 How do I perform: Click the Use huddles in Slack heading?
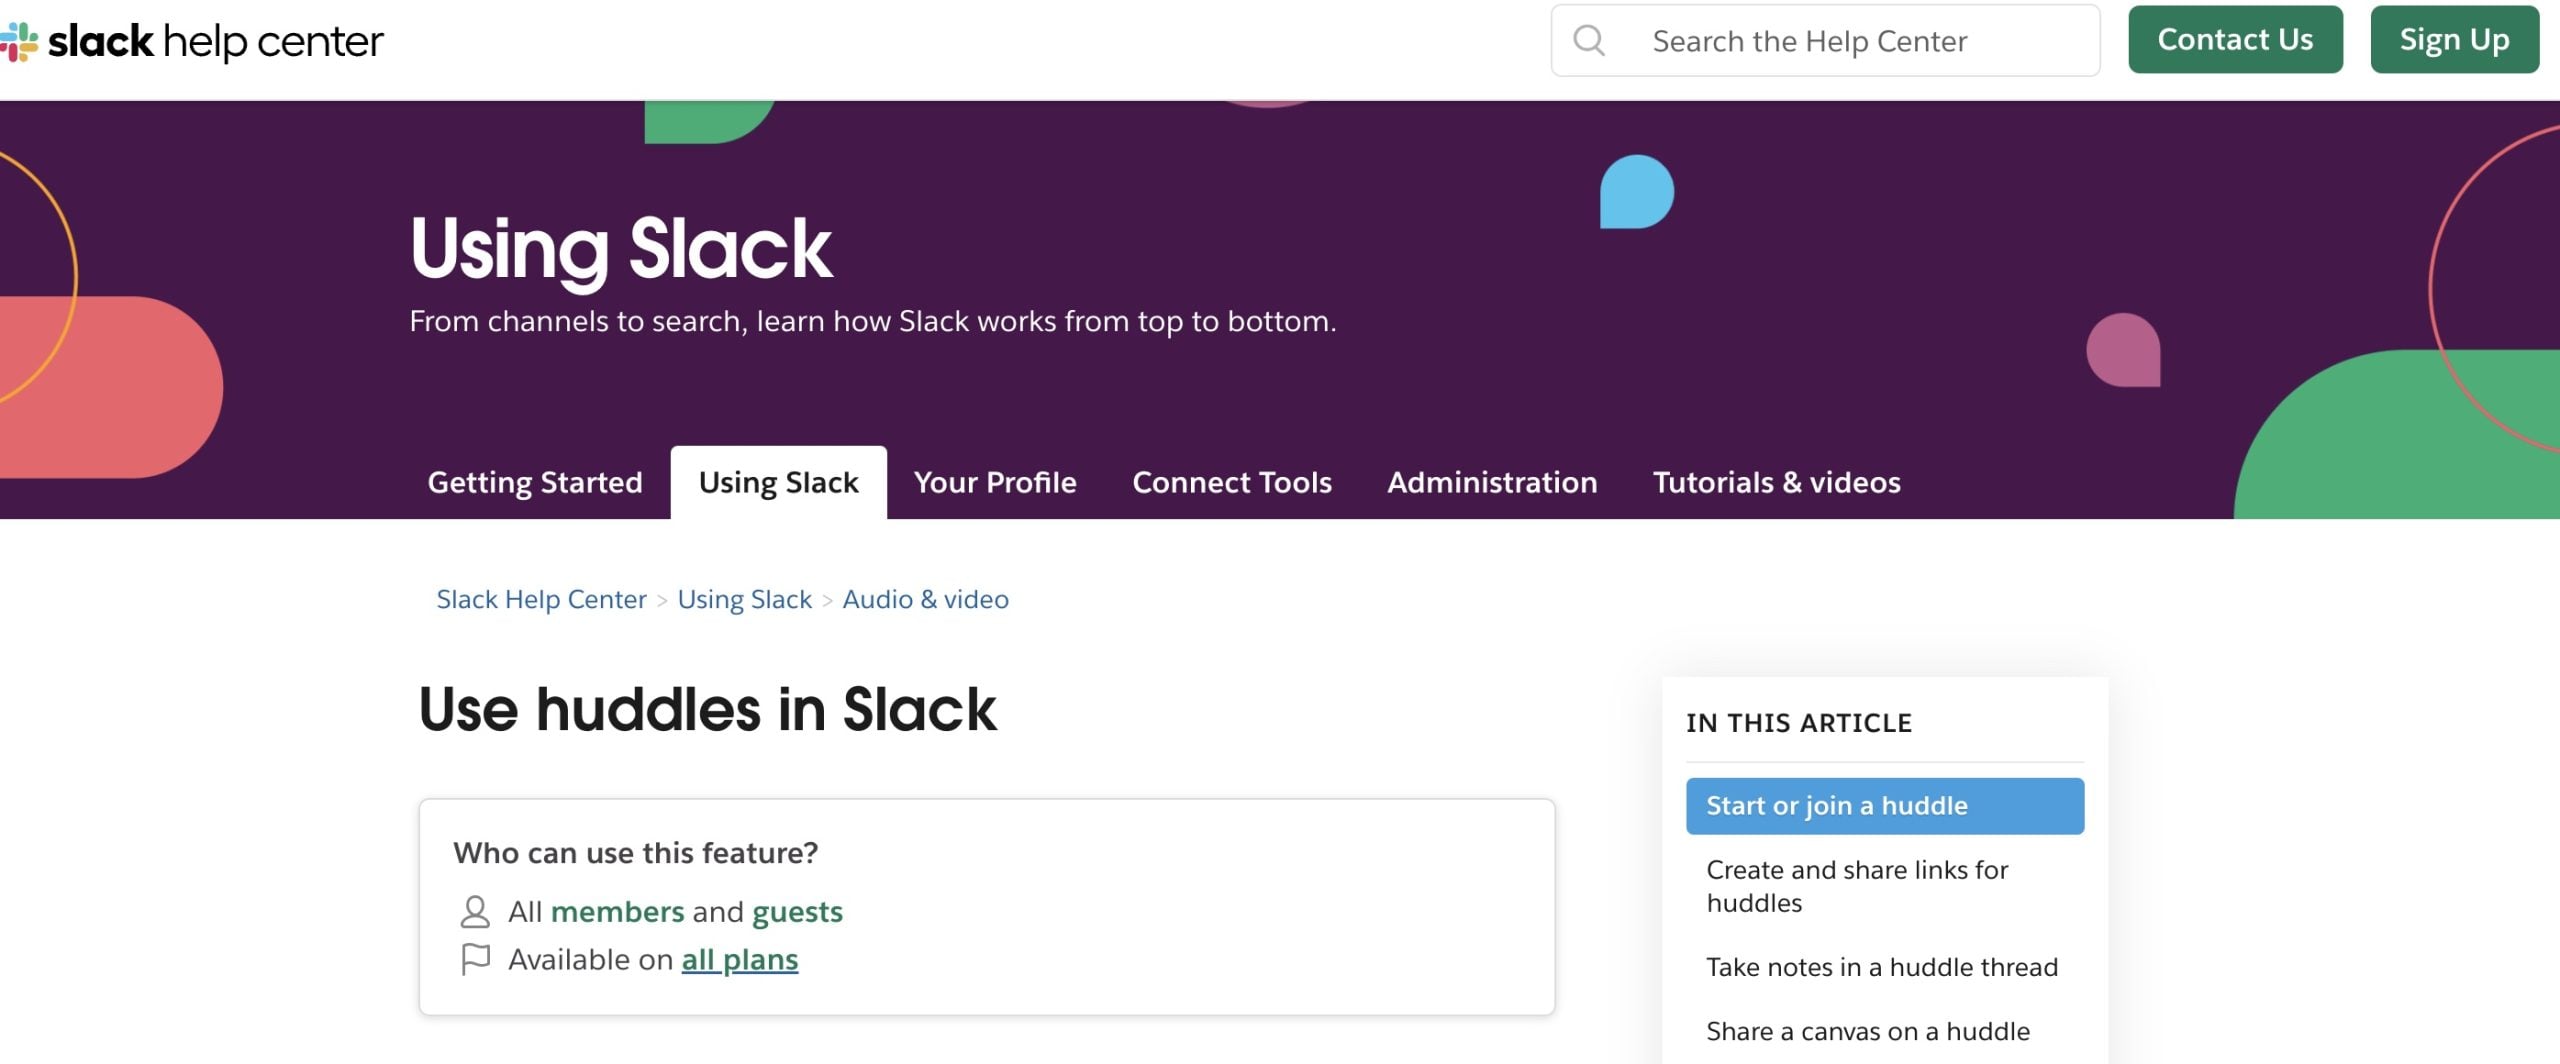(x=707, y=709)
